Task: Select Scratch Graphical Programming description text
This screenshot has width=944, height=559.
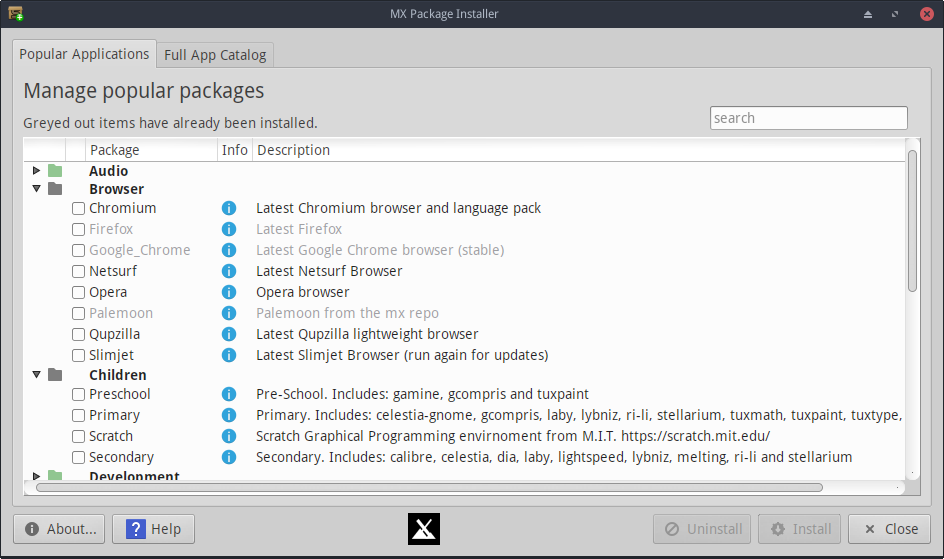Action: tap(513, 436)
